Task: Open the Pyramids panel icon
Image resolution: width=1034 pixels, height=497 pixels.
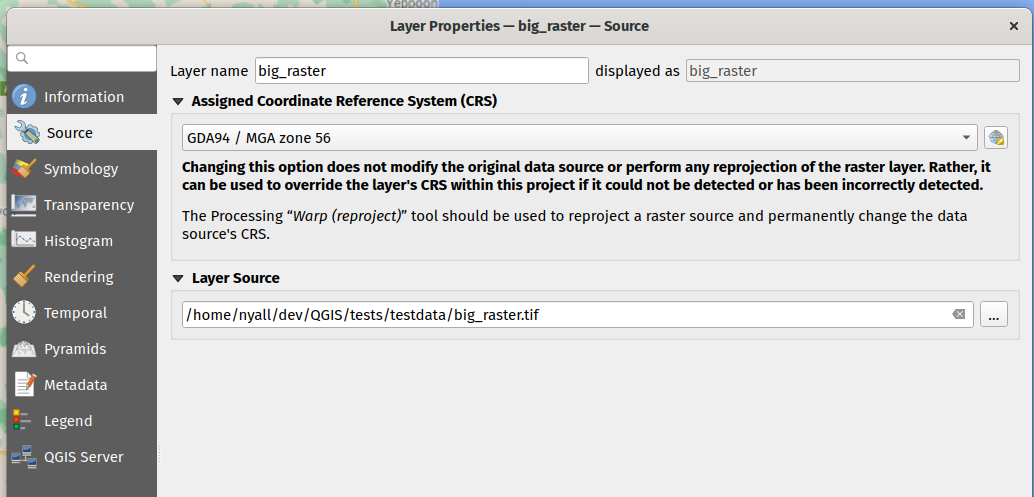Action: tap(25, 349)
